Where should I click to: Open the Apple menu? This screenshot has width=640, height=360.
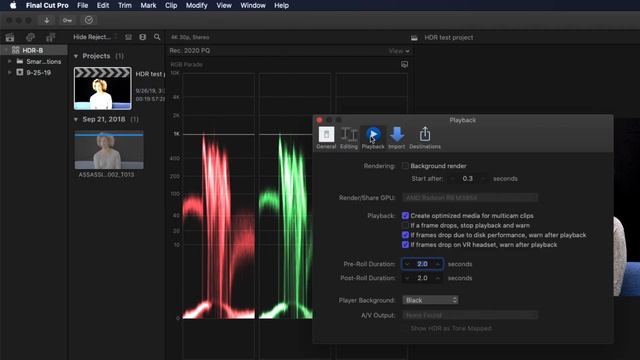(x=13, y=5)
